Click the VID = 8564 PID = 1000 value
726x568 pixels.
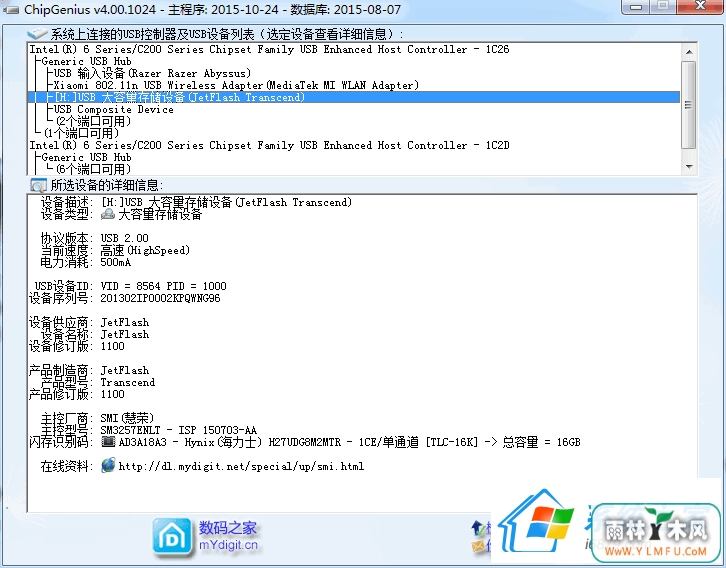163,286
